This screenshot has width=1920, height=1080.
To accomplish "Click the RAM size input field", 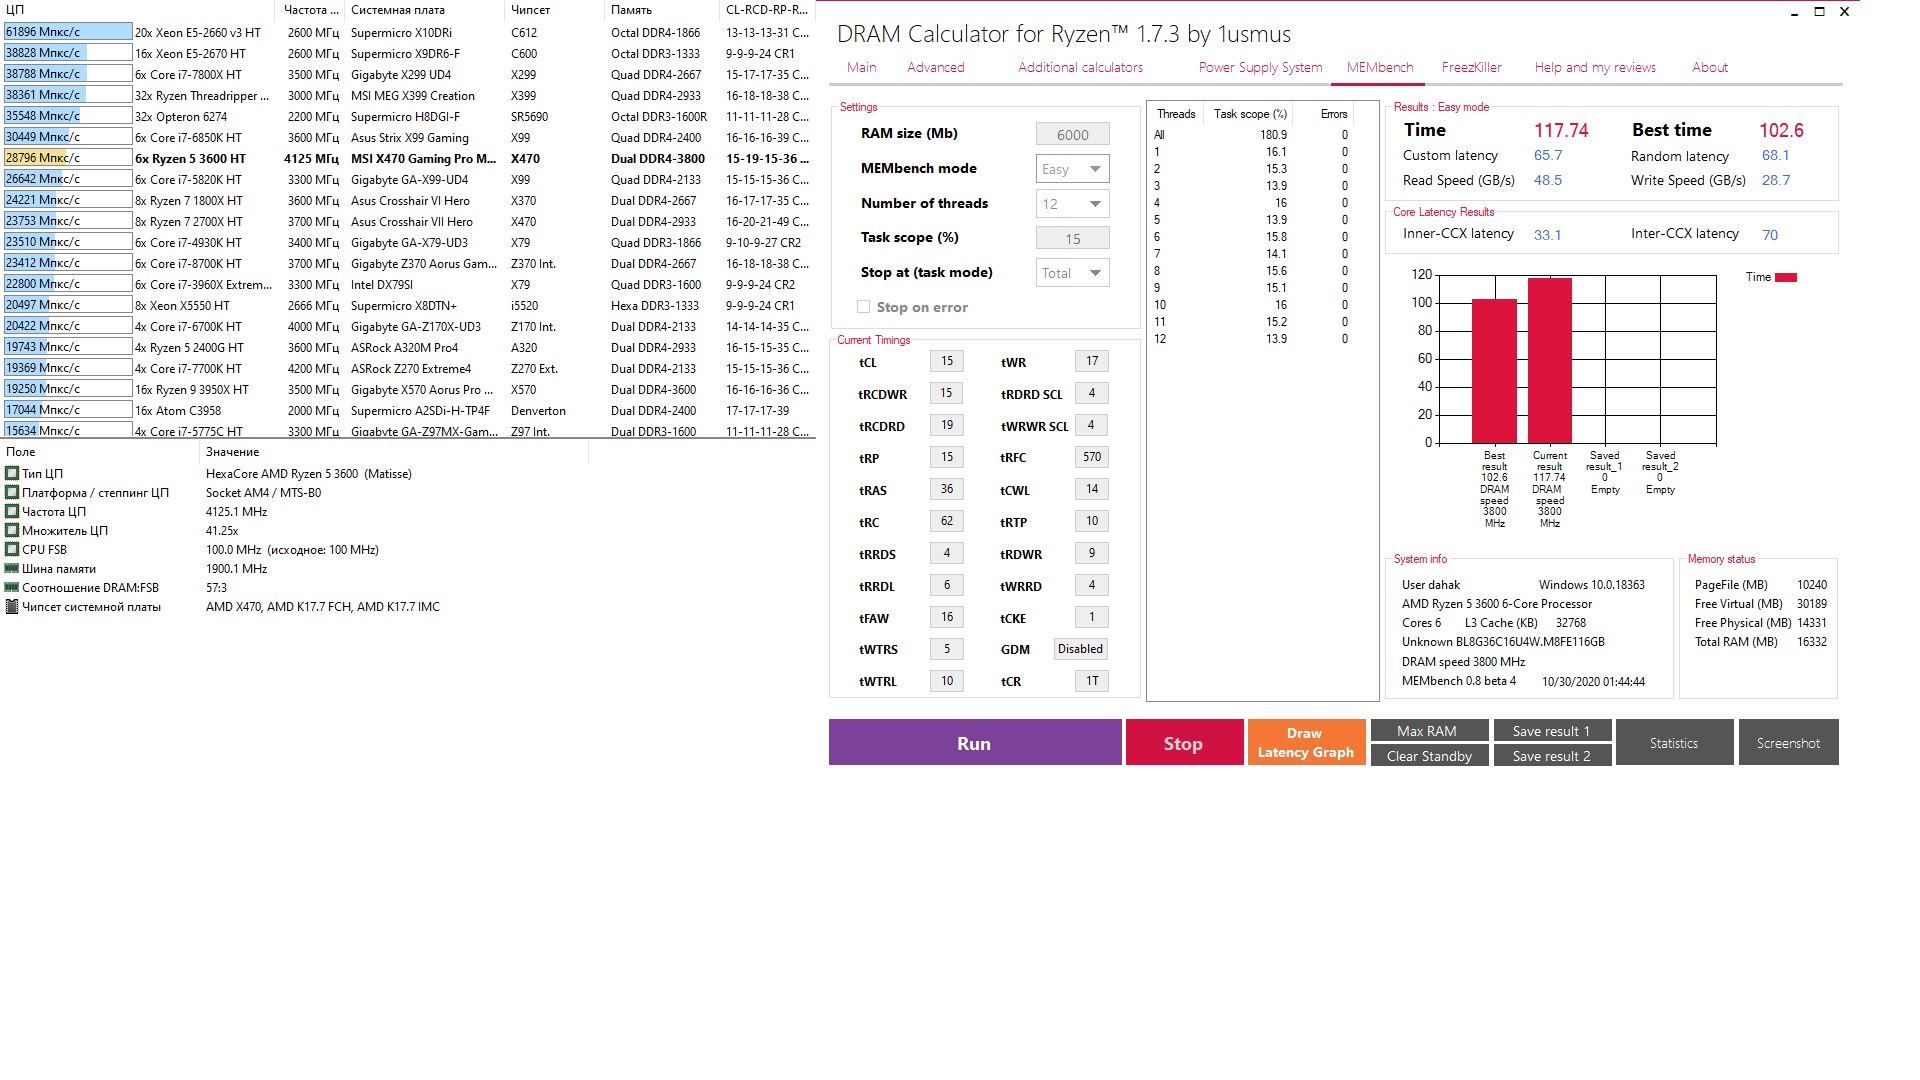I will pyautogui.click(x=1072, y=135).
